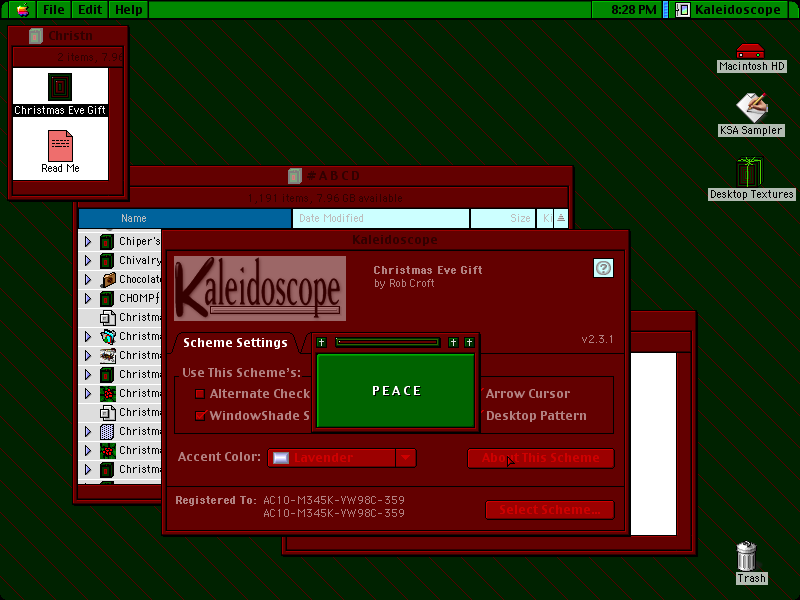Open the Help menu

(x=129, y=10)
